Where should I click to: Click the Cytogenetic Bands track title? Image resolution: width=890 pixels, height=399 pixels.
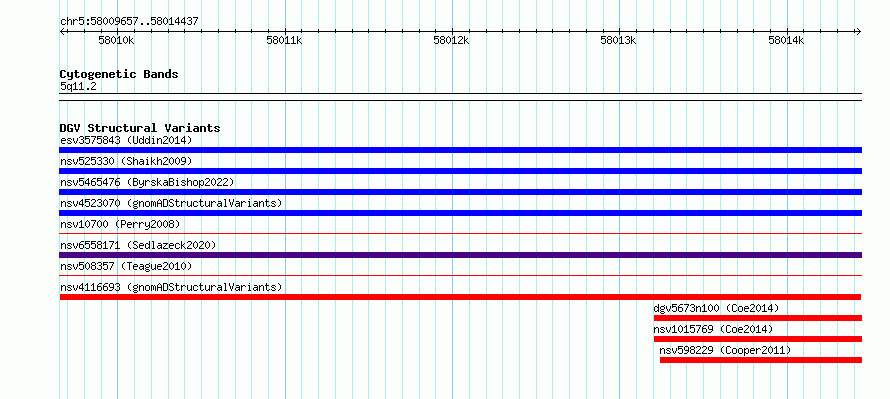[x=119, y=74]
